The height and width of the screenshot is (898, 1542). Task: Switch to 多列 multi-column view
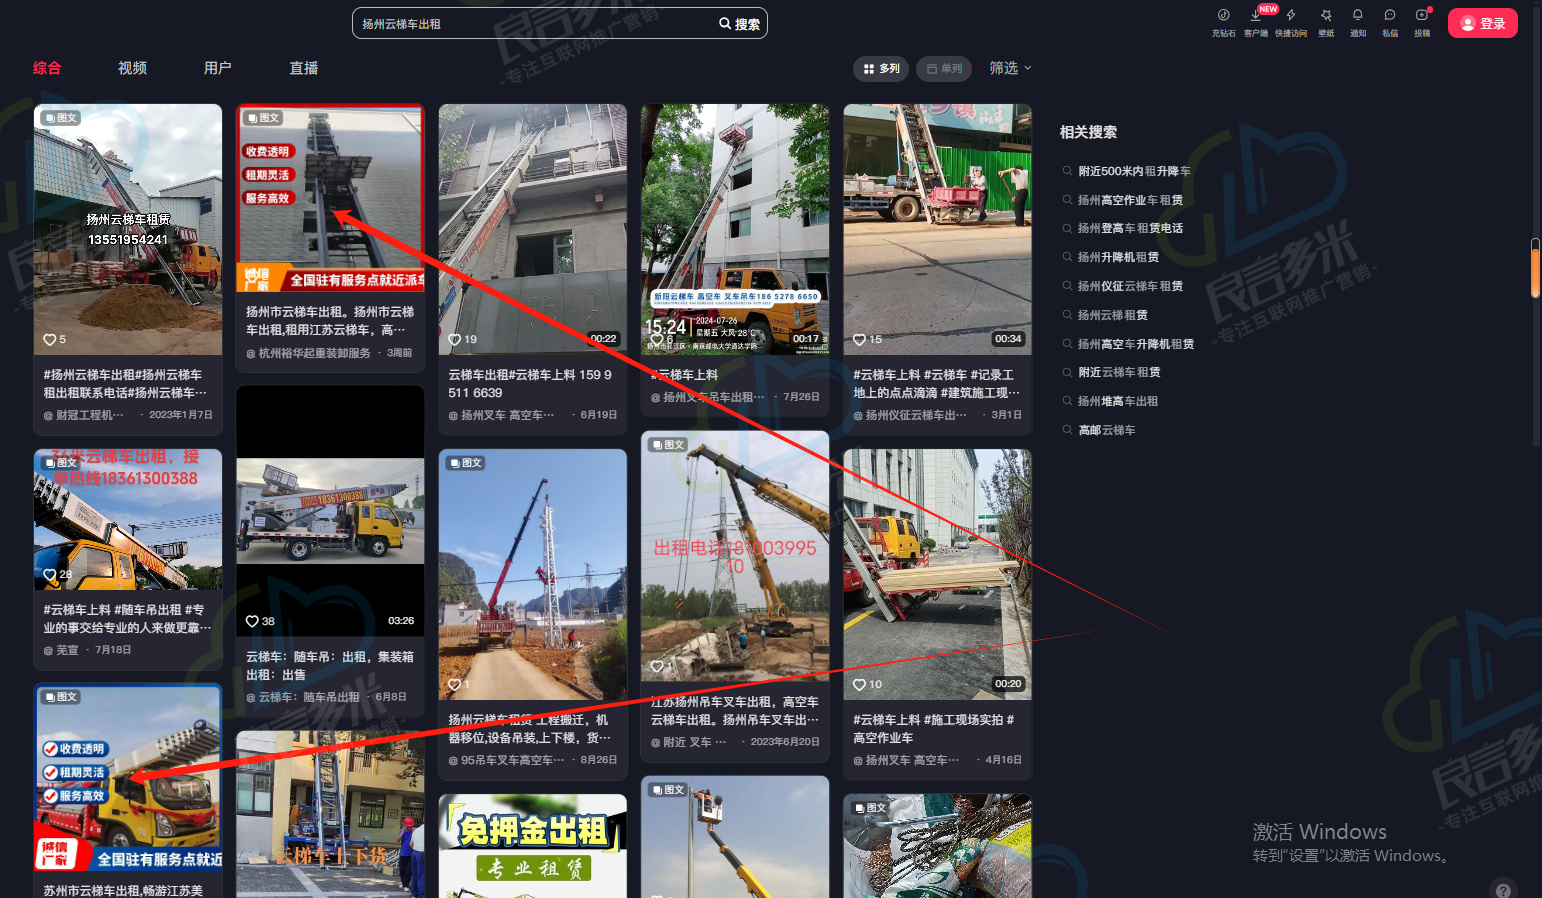click(x=881, y=69)
